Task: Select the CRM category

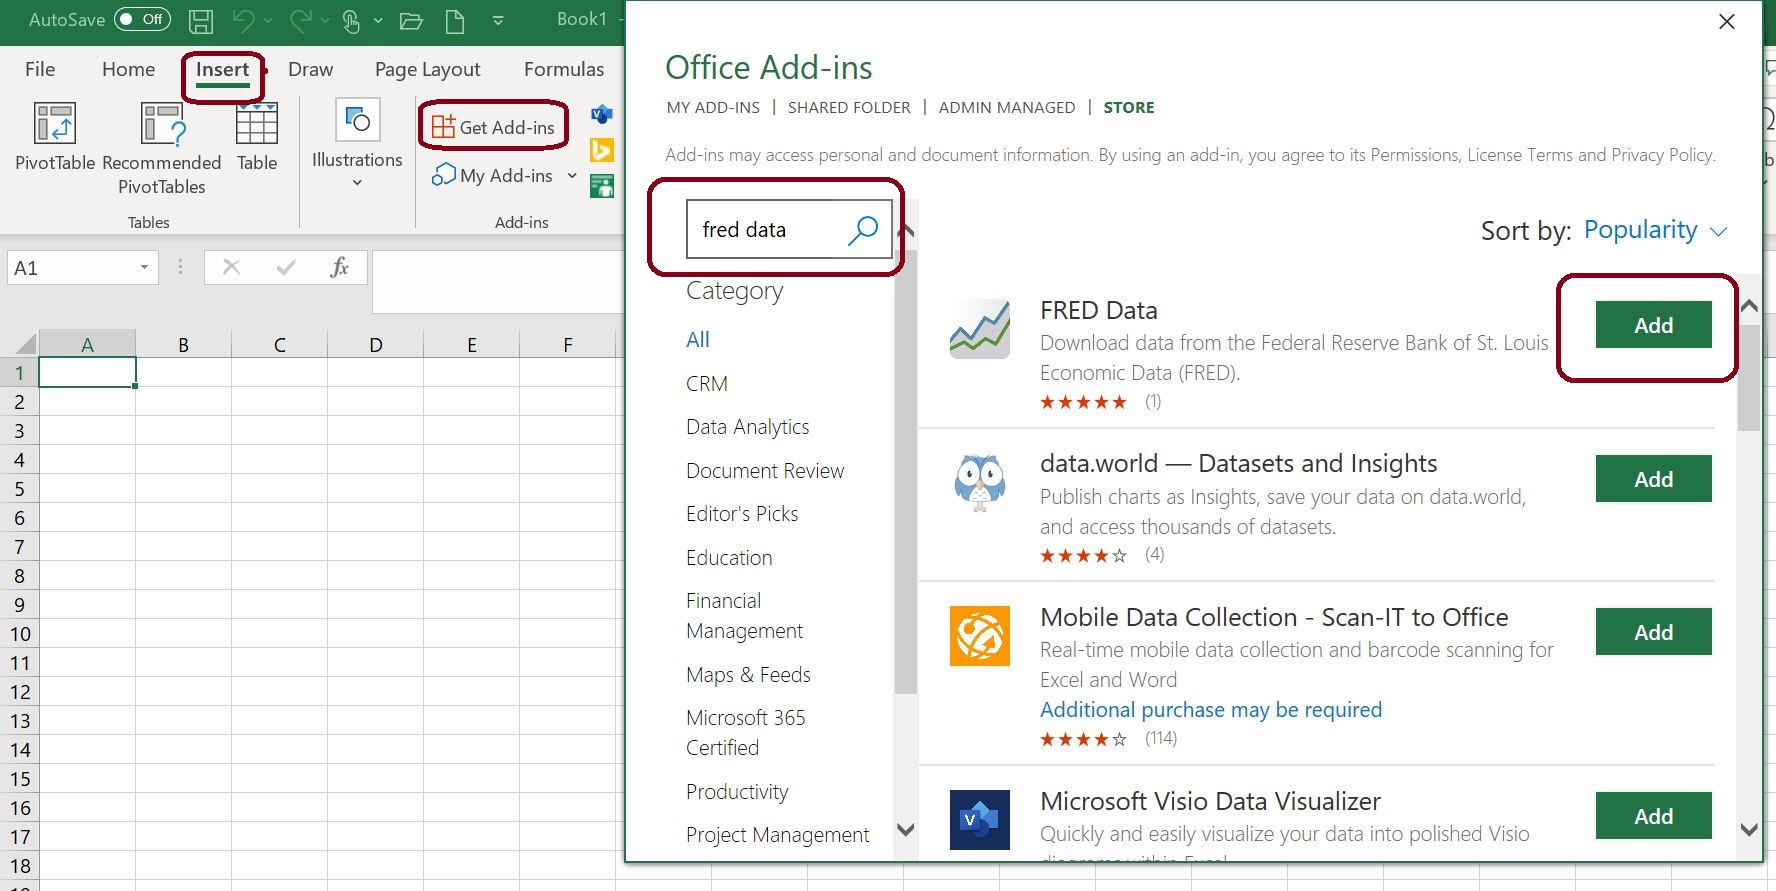Action: 707,384
